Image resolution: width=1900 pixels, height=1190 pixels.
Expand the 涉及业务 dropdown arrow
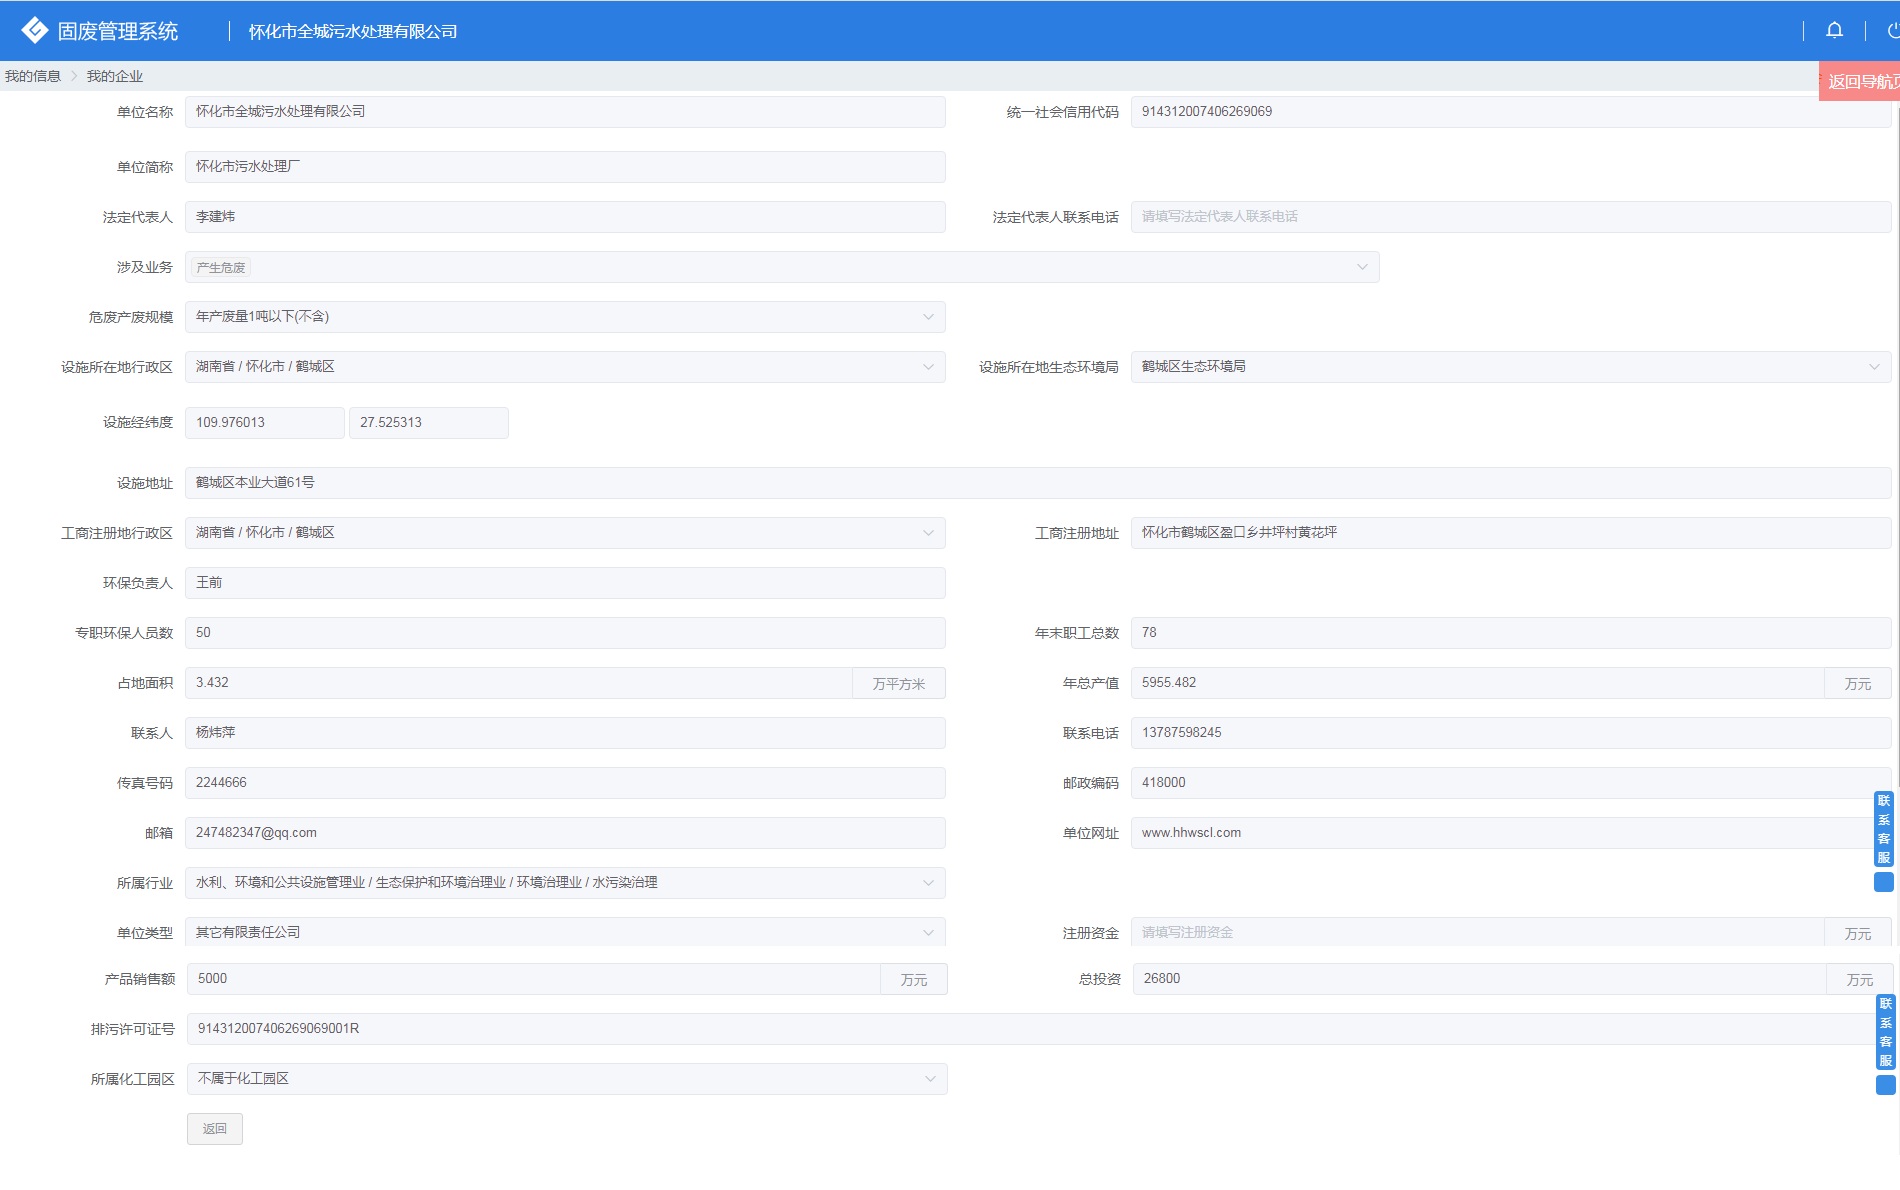tap(1361, 267)
